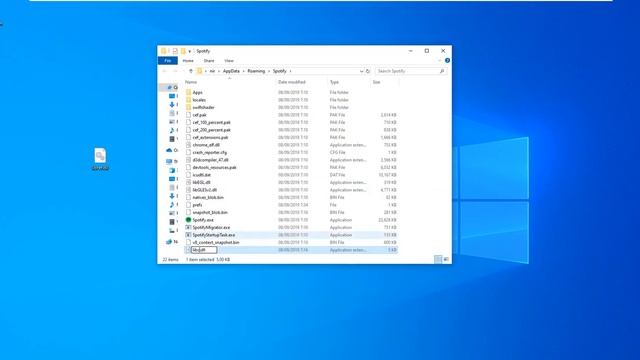Select crash_reporter.cfg file name
This screenshot has width=640, height=360.
[x=210, y=152]
